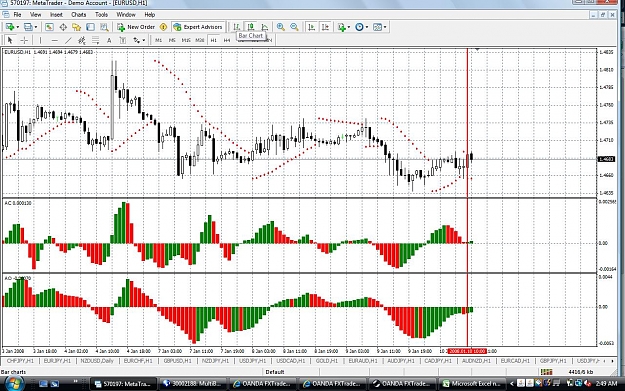Screen dimensions: 625x391
Task: Select the Crosshair tool
Action: 24,40
